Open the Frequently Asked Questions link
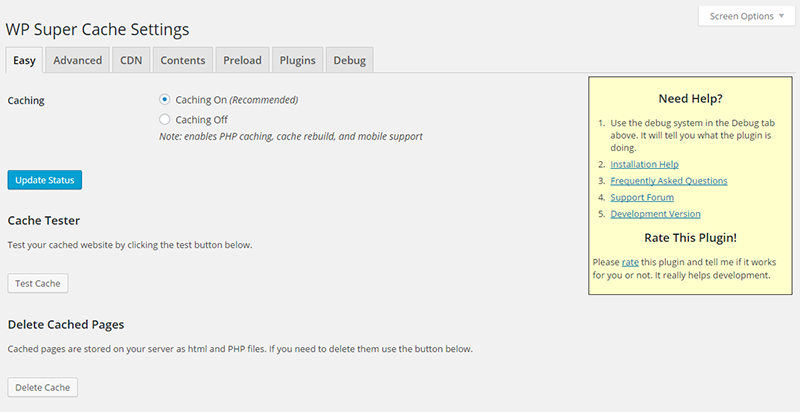Image resolution: width=800 pixels, height=412 pixels. [x=668, y=181]
